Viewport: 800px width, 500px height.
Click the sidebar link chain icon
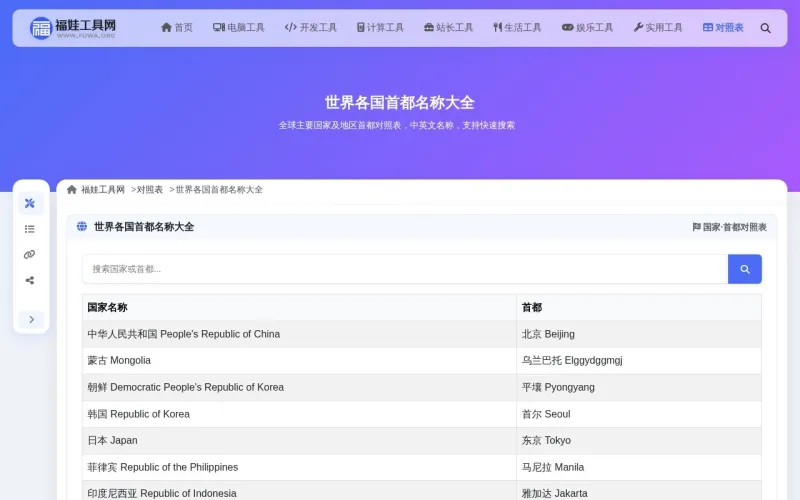(x=30, y=255)
